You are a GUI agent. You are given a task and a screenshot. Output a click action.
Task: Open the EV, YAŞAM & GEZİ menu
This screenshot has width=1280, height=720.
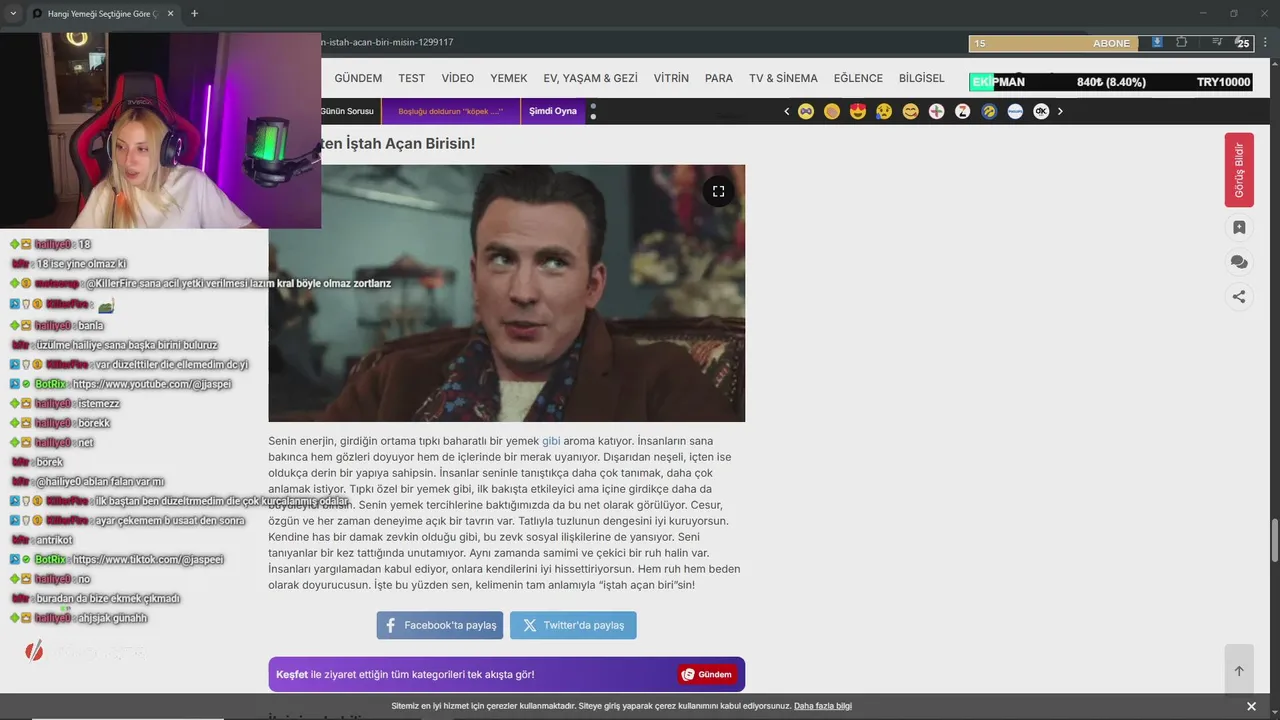pos(590,78)
